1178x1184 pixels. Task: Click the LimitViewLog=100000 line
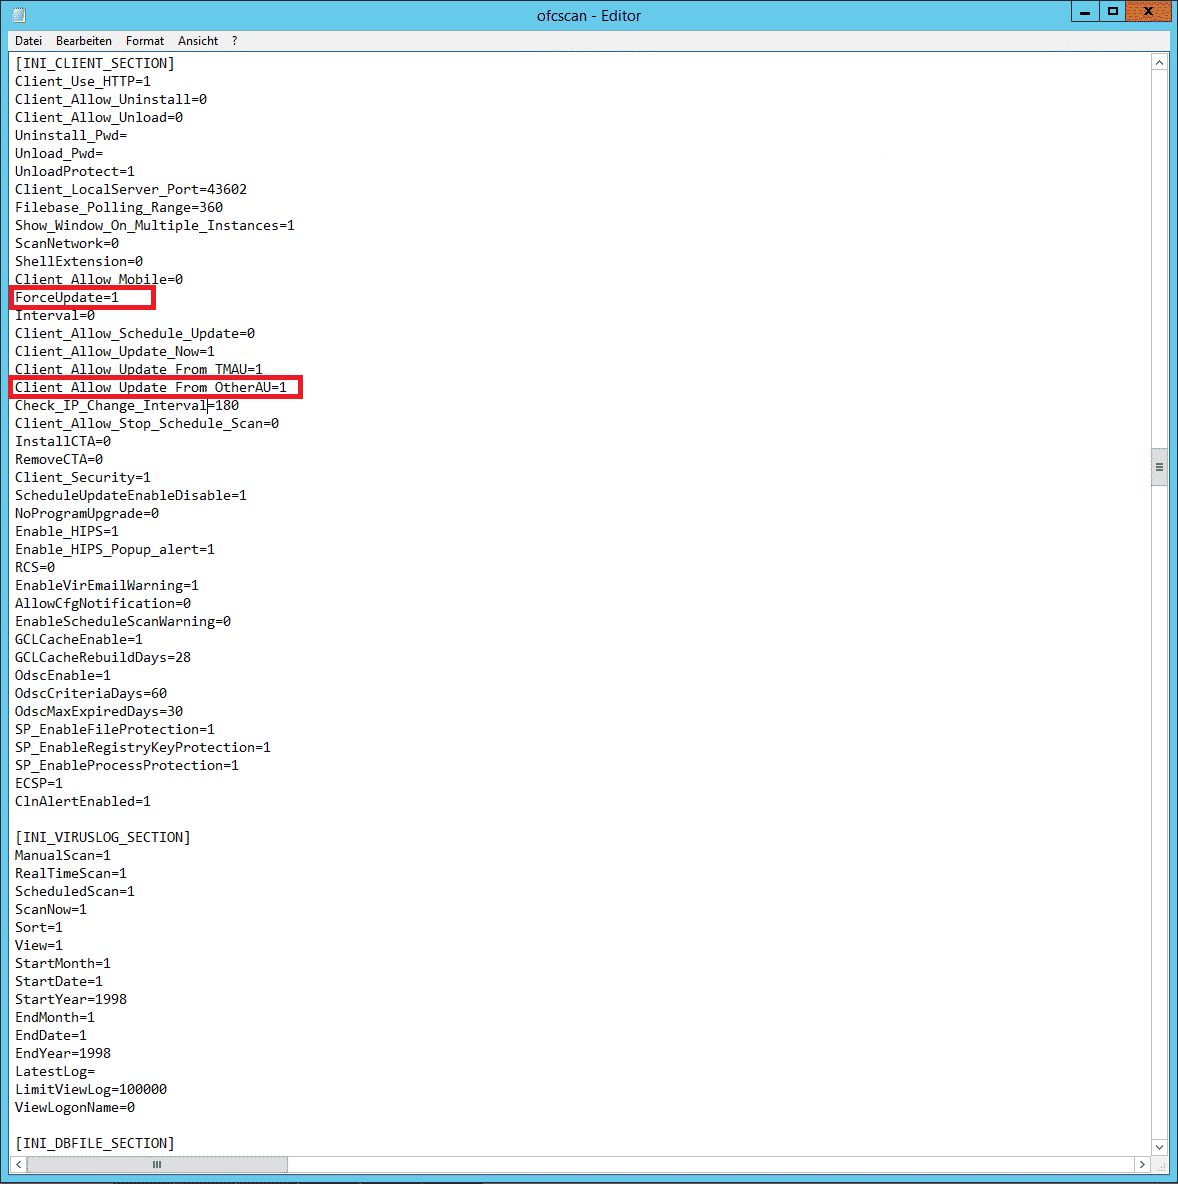(x=91, y=1090)
